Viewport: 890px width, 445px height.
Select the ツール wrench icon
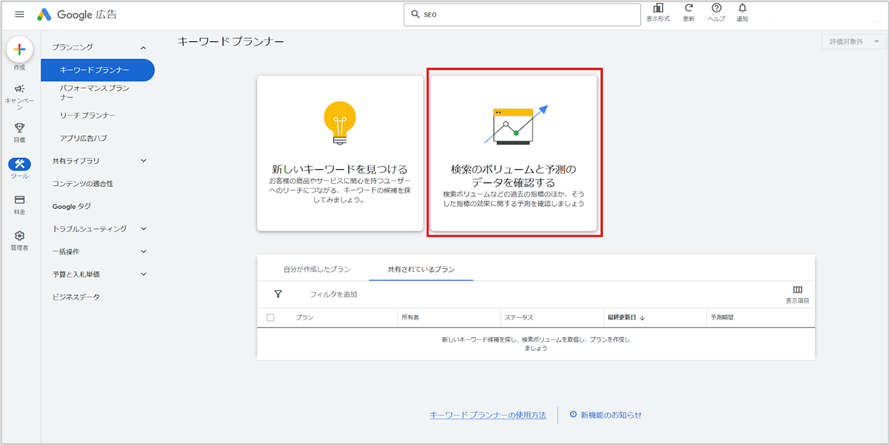(x=19, y=164)
